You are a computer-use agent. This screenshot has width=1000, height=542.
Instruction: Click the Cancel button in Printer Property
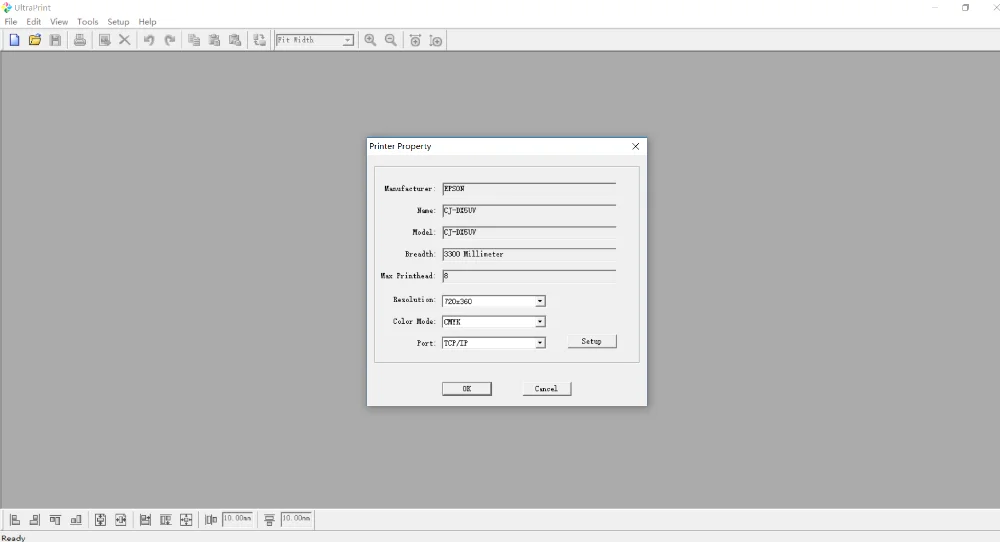click(x=547, y=389)
